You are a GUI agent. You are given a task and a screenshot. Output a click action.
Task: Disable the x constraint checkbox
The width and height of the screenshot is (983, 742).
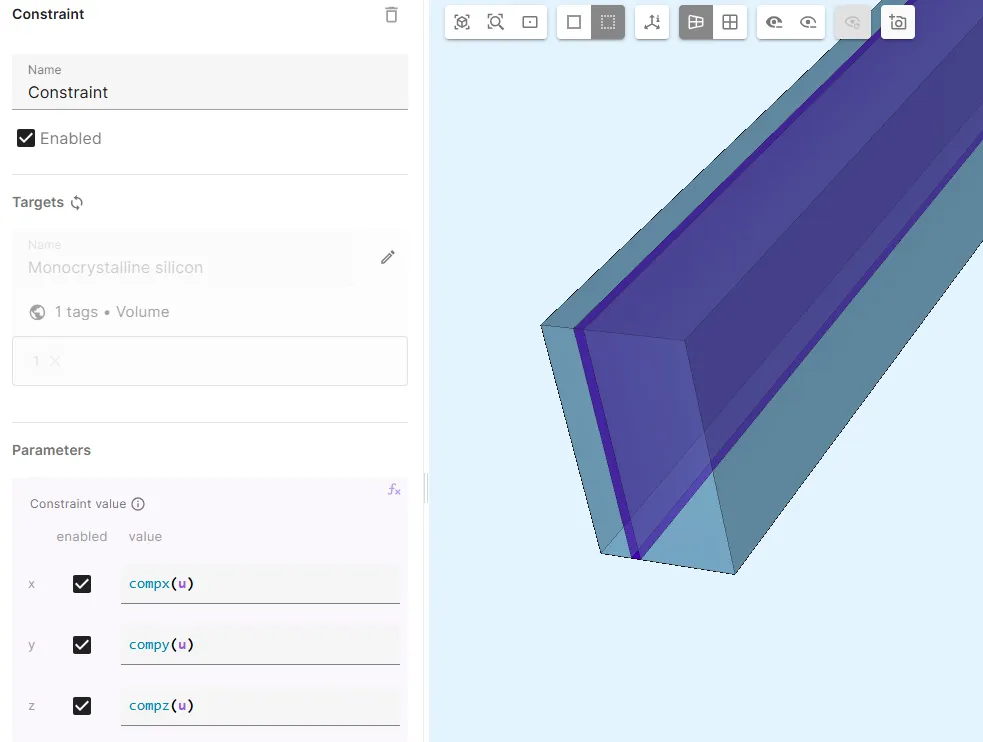82,584
